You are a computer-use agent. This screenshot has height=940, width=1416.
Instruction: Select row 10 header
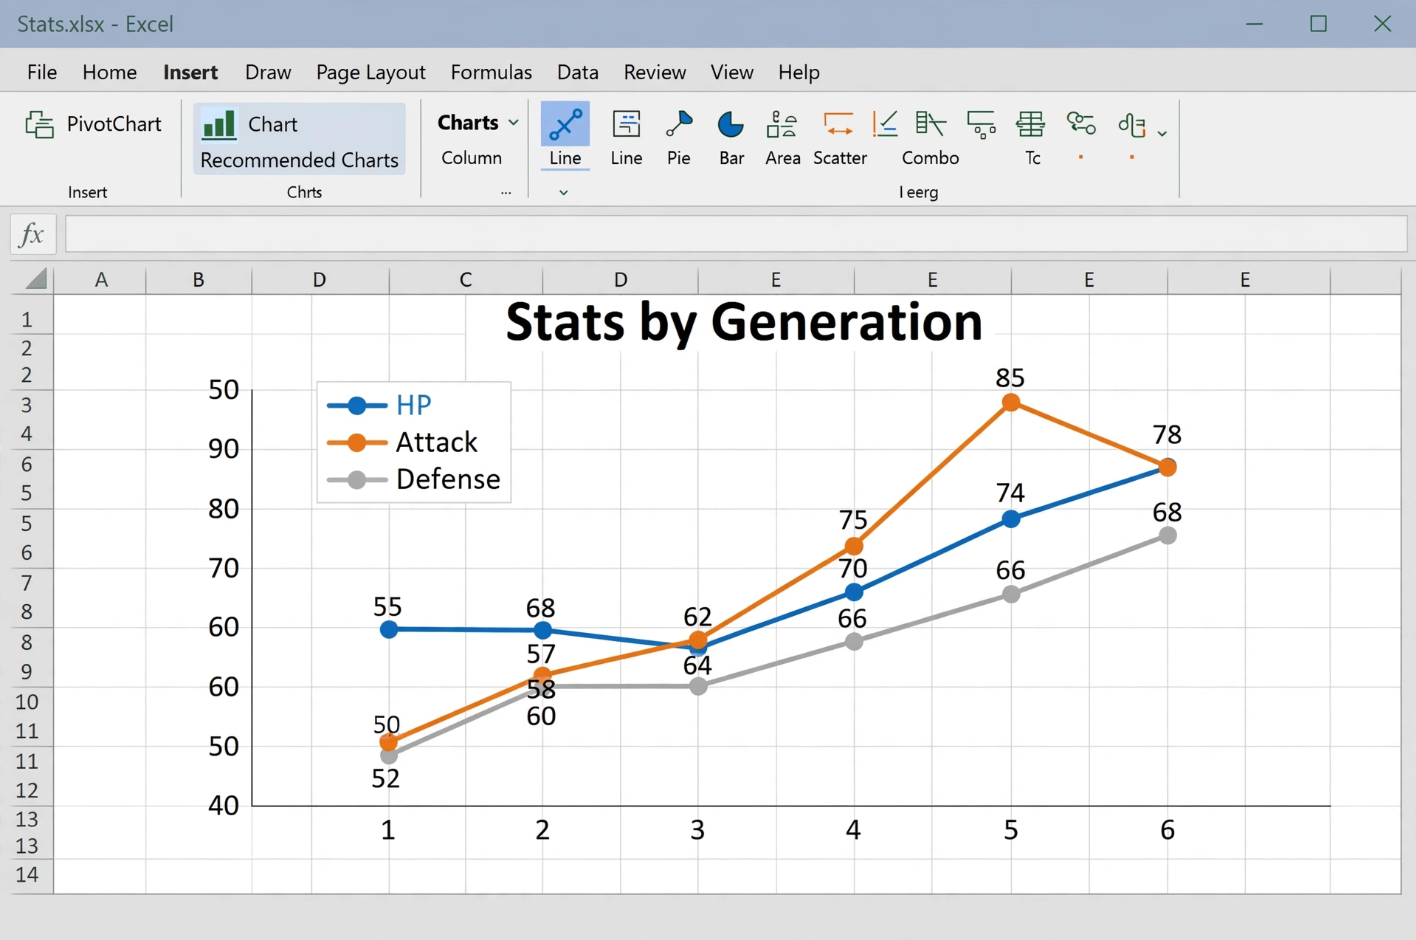coord(27,702)
